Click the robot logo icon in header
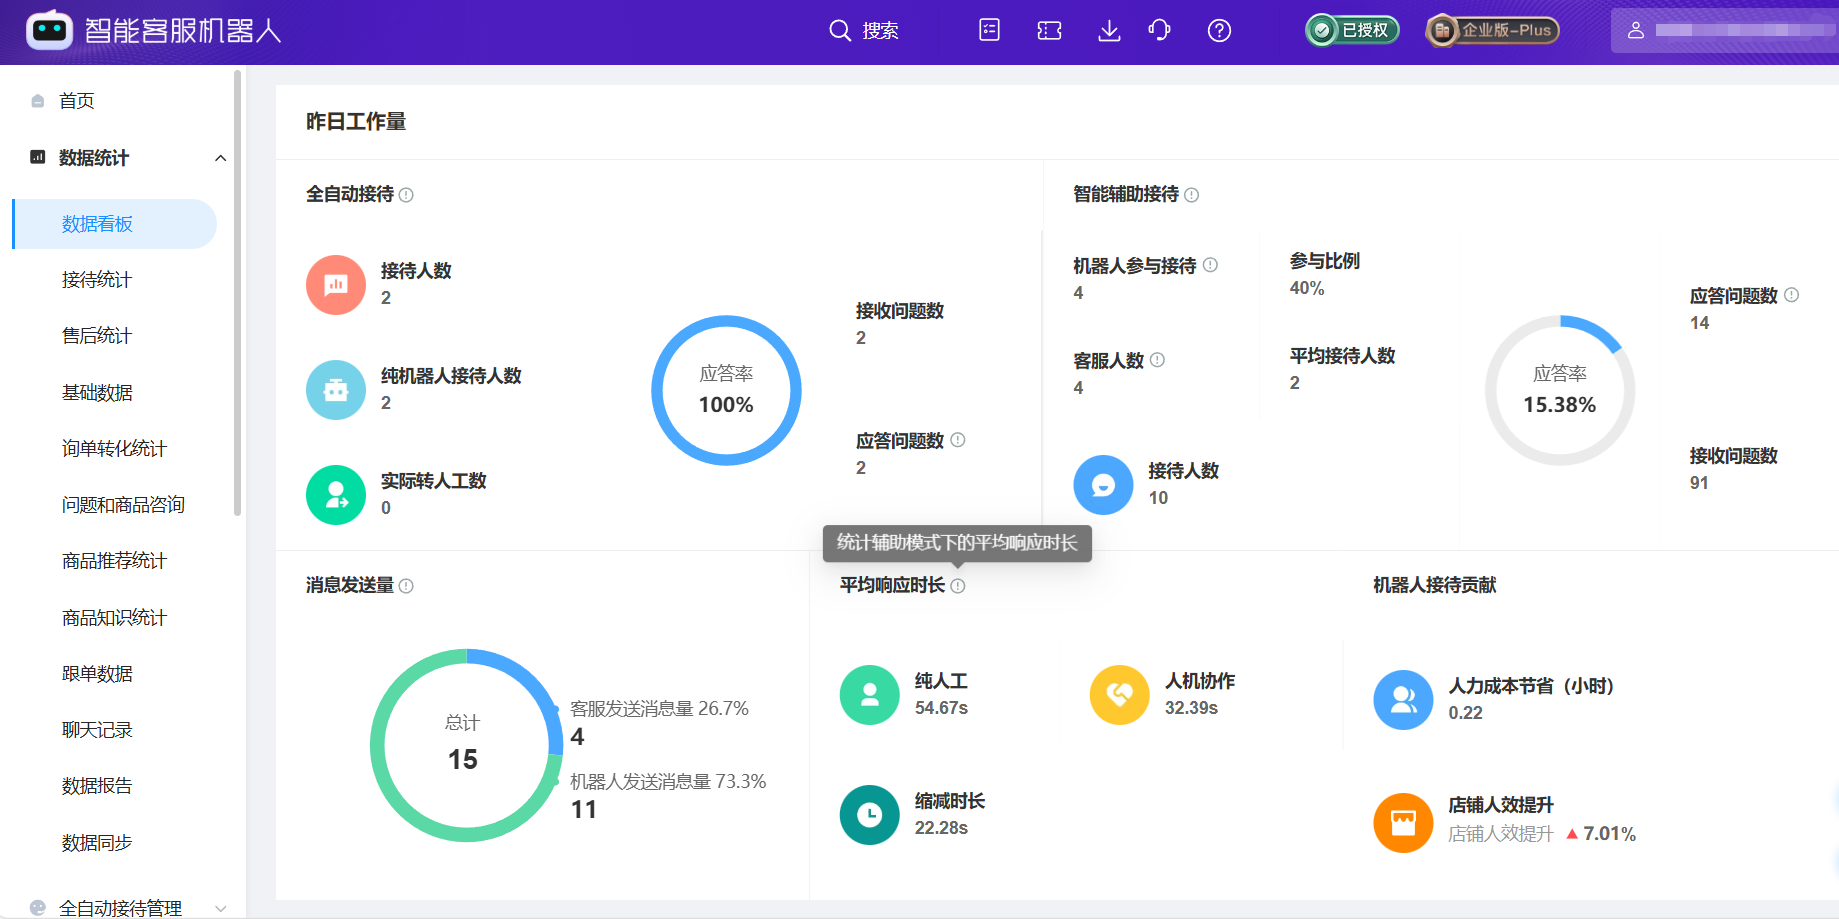This screenshot has height=919, width=1839. (49, 30)
